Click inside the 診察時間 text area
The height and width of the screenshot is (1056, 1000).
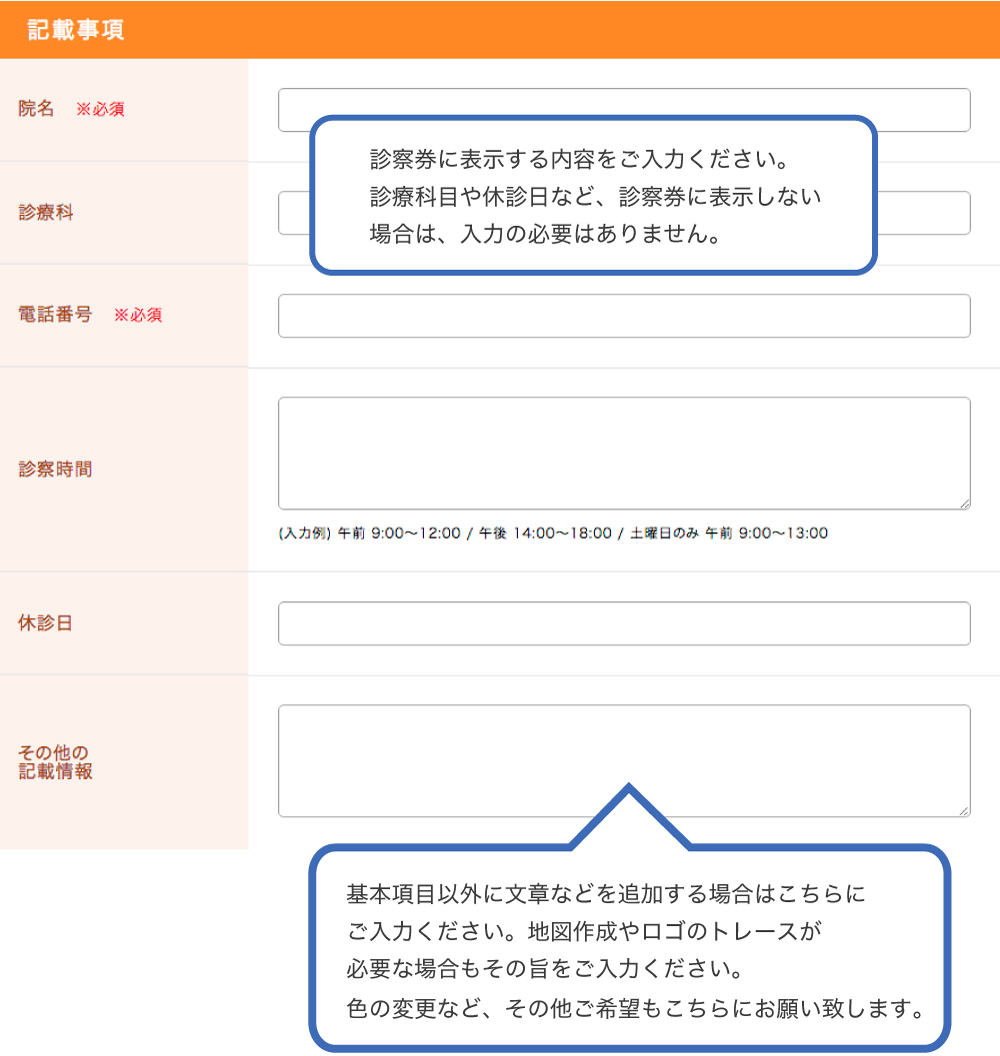(624, 453)
